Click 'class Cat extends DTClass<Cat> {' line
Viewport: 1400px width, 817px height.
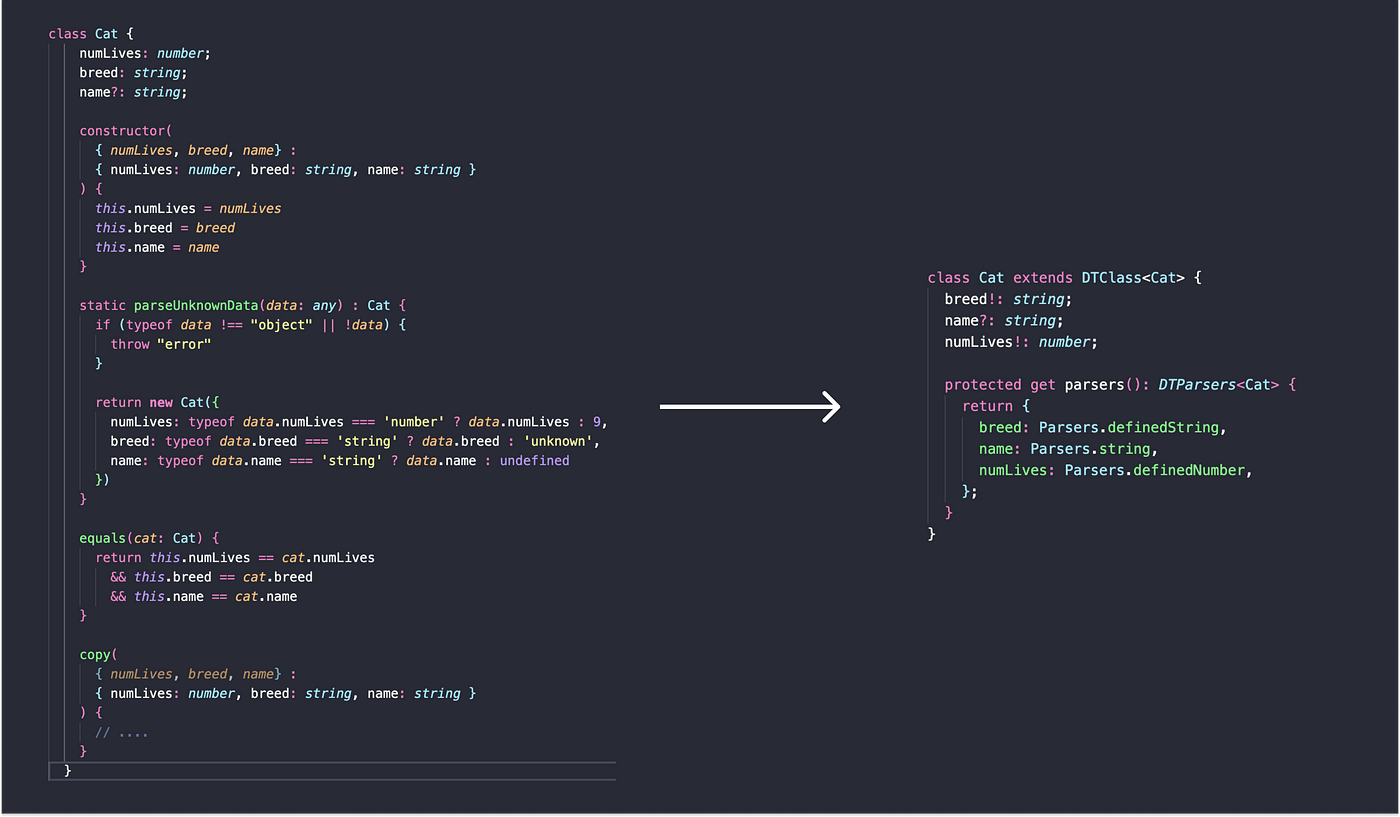[1064, 278]
